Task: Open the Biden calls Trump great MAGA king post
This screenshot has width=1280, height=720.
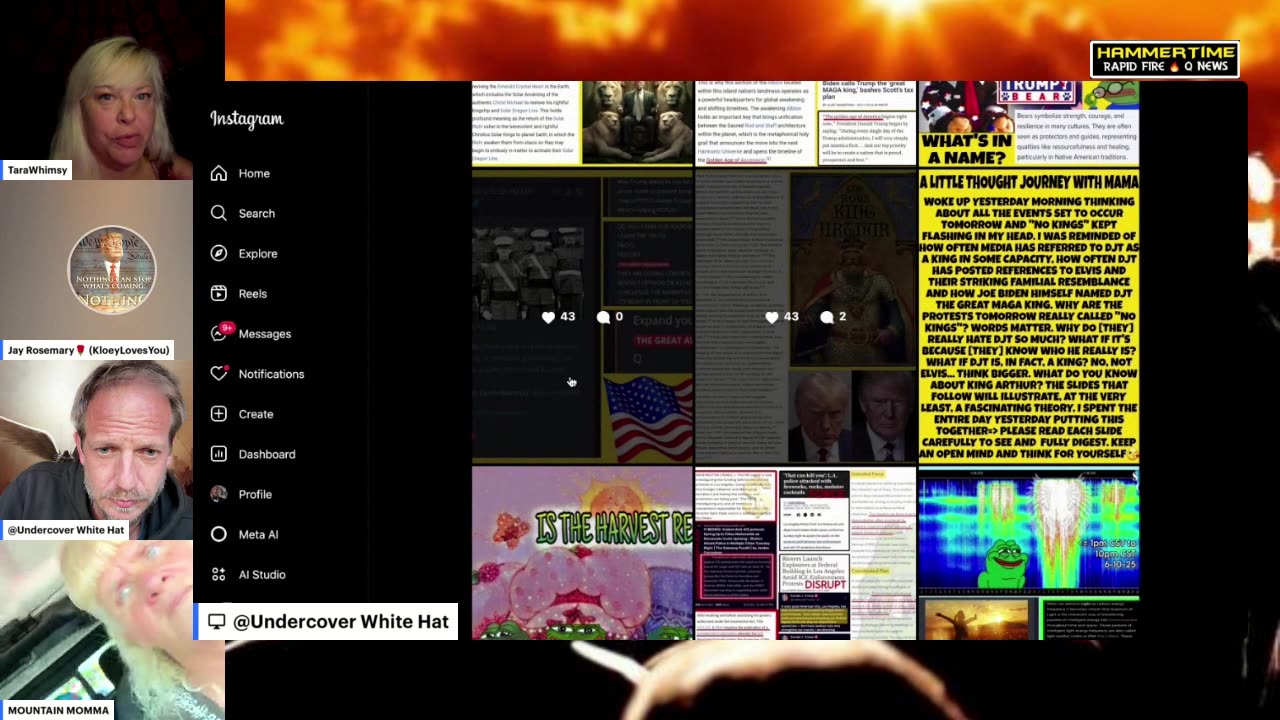Action: pyautogui.click(x=805, y=123)
